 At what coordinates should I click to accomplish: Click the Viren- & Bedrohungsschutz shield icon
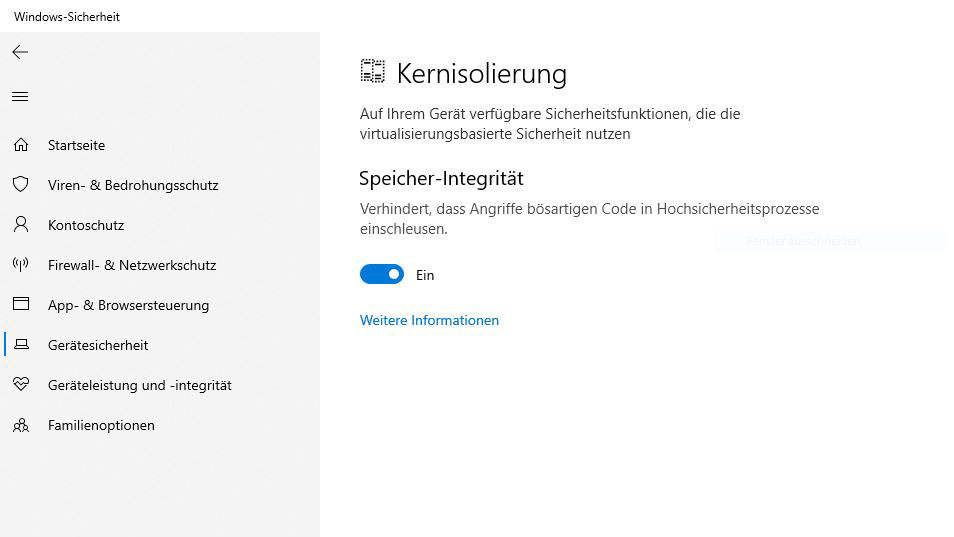tap(20, 185)
